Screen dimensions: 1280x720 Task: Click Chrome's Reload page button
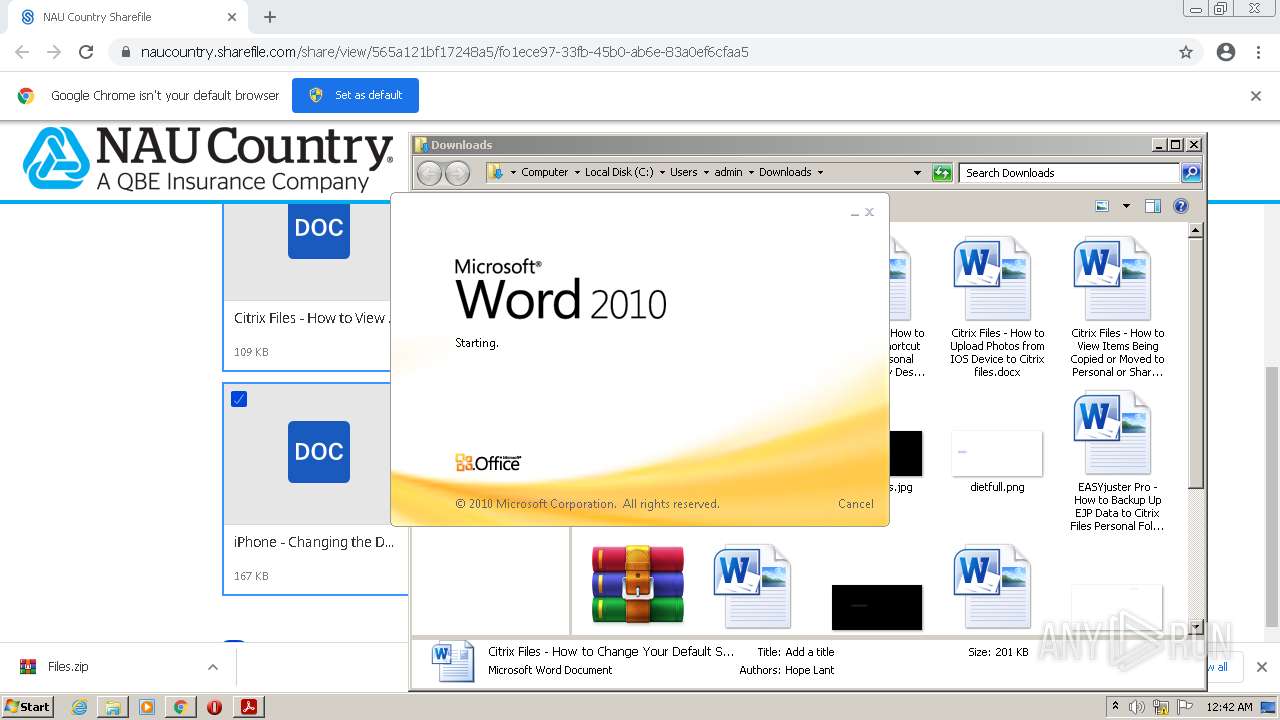(86, 52)
